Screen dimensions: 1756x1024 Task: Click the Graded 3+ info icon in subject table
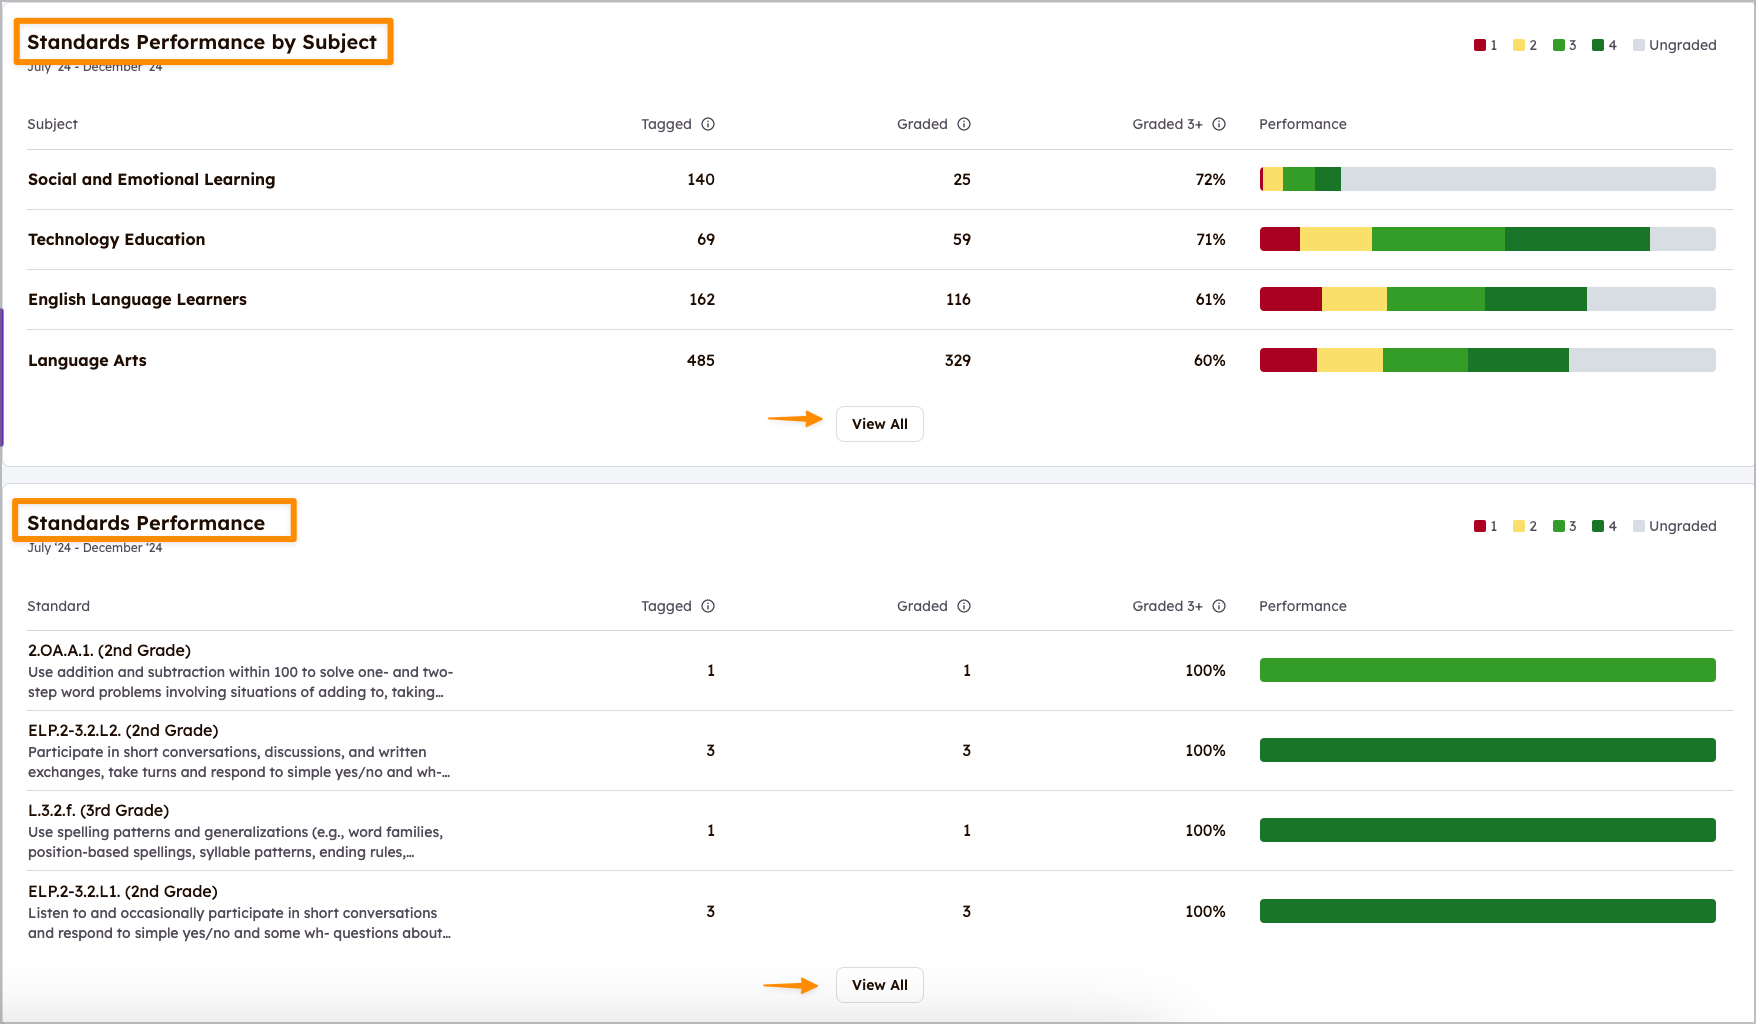[x=1220, y=124]
